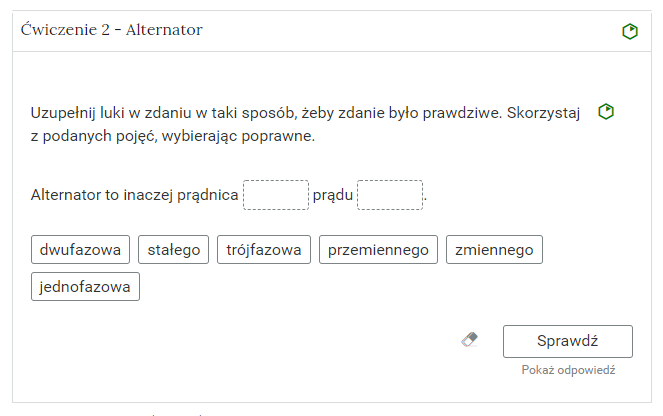Click the word 'prądnica' in the sentence
This screenshot has height=416, width=663.
(208, 195)
